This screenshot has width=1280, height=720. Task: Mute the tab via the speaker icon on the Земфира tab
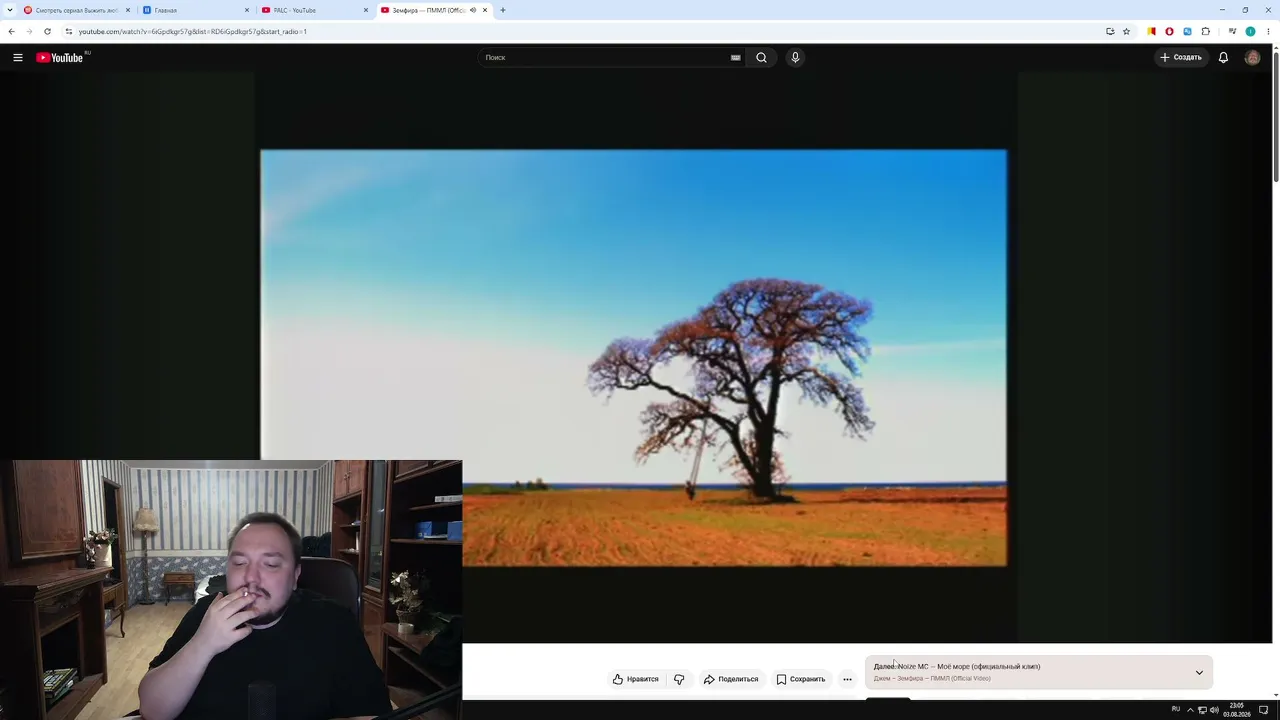[x=473, y=10]
